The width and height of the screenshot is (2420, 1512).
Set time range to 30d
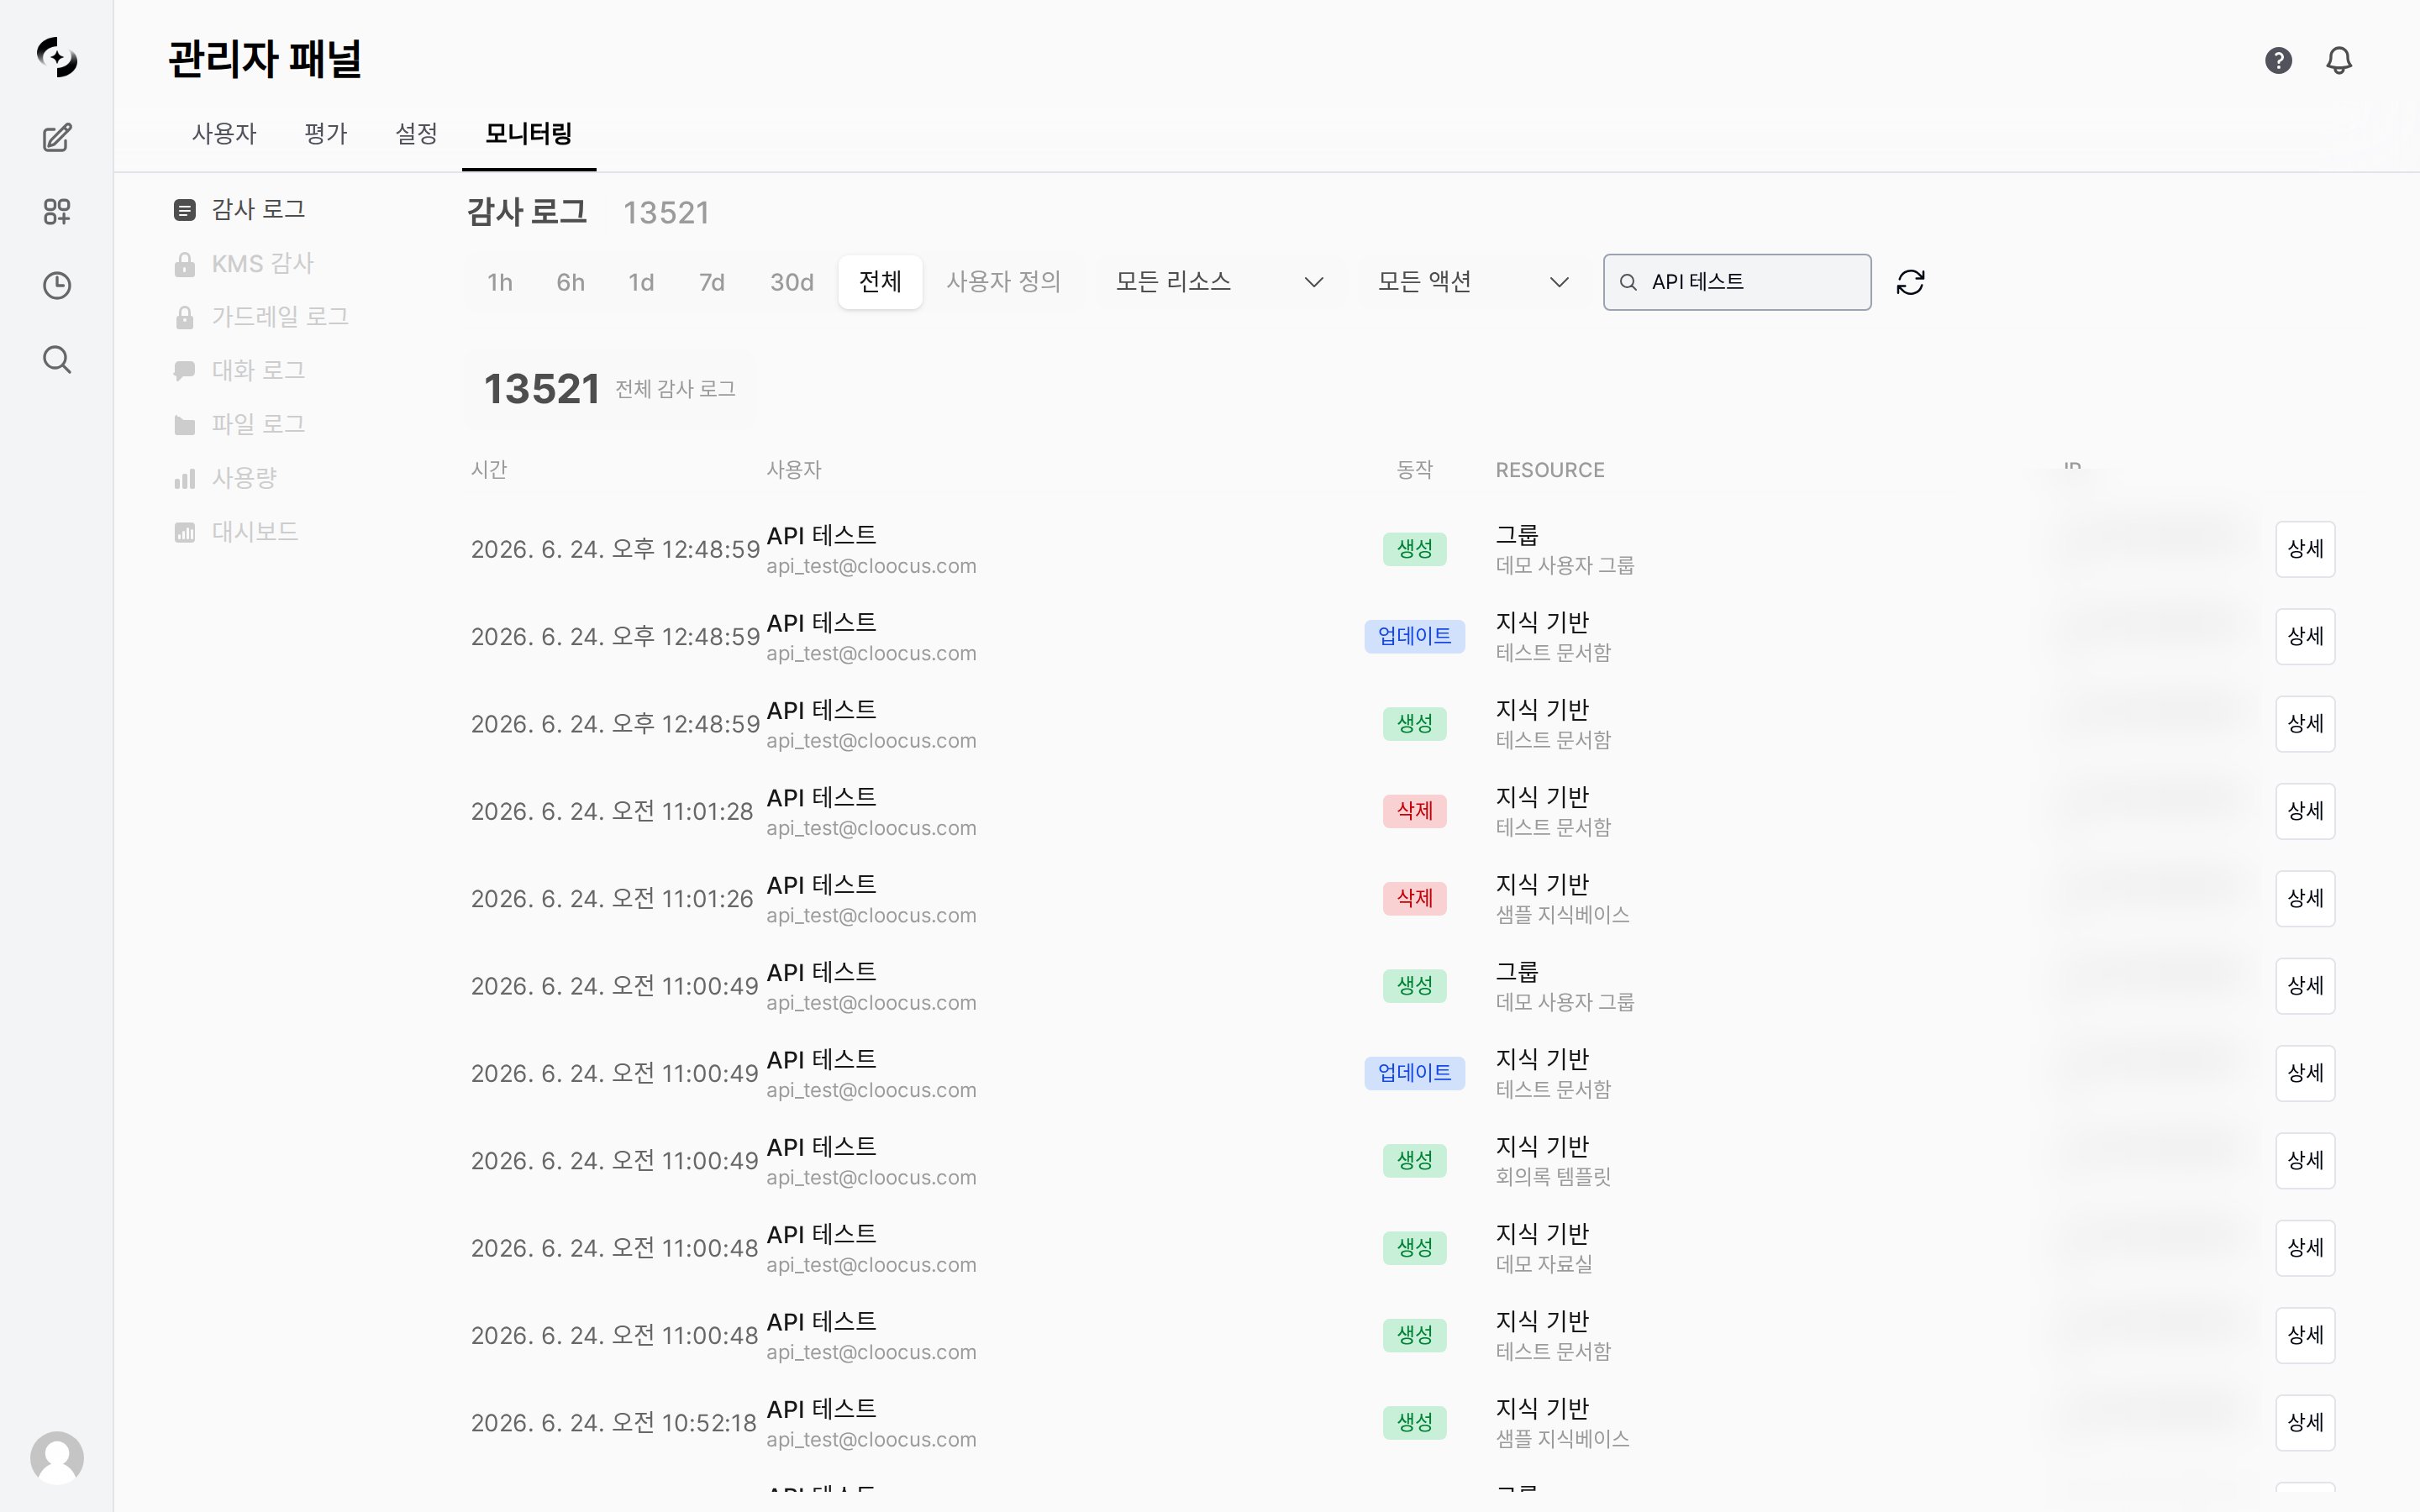791,282
